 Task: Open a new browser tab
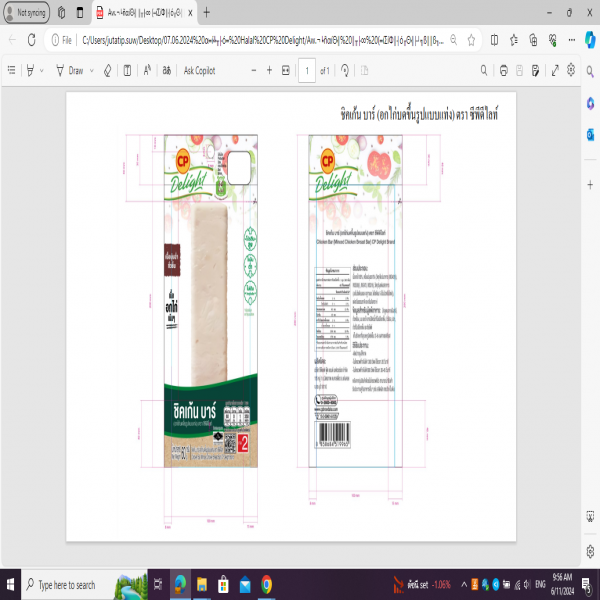point(206,12)
